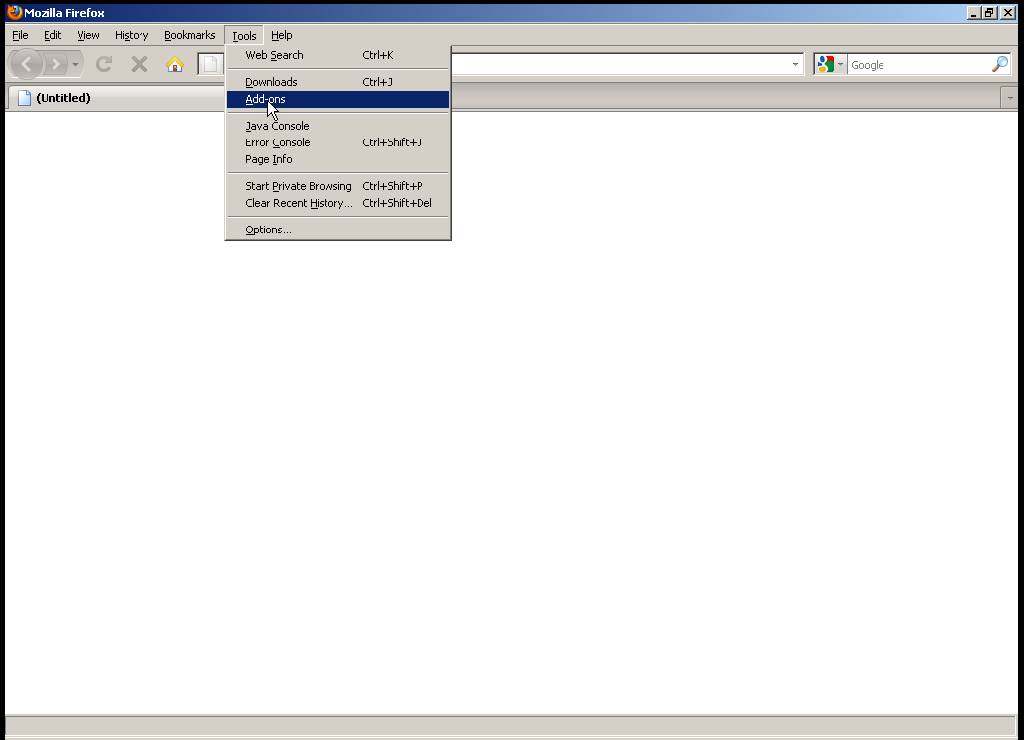Click the magnifying glass search icon

[x=1000, y=64]
